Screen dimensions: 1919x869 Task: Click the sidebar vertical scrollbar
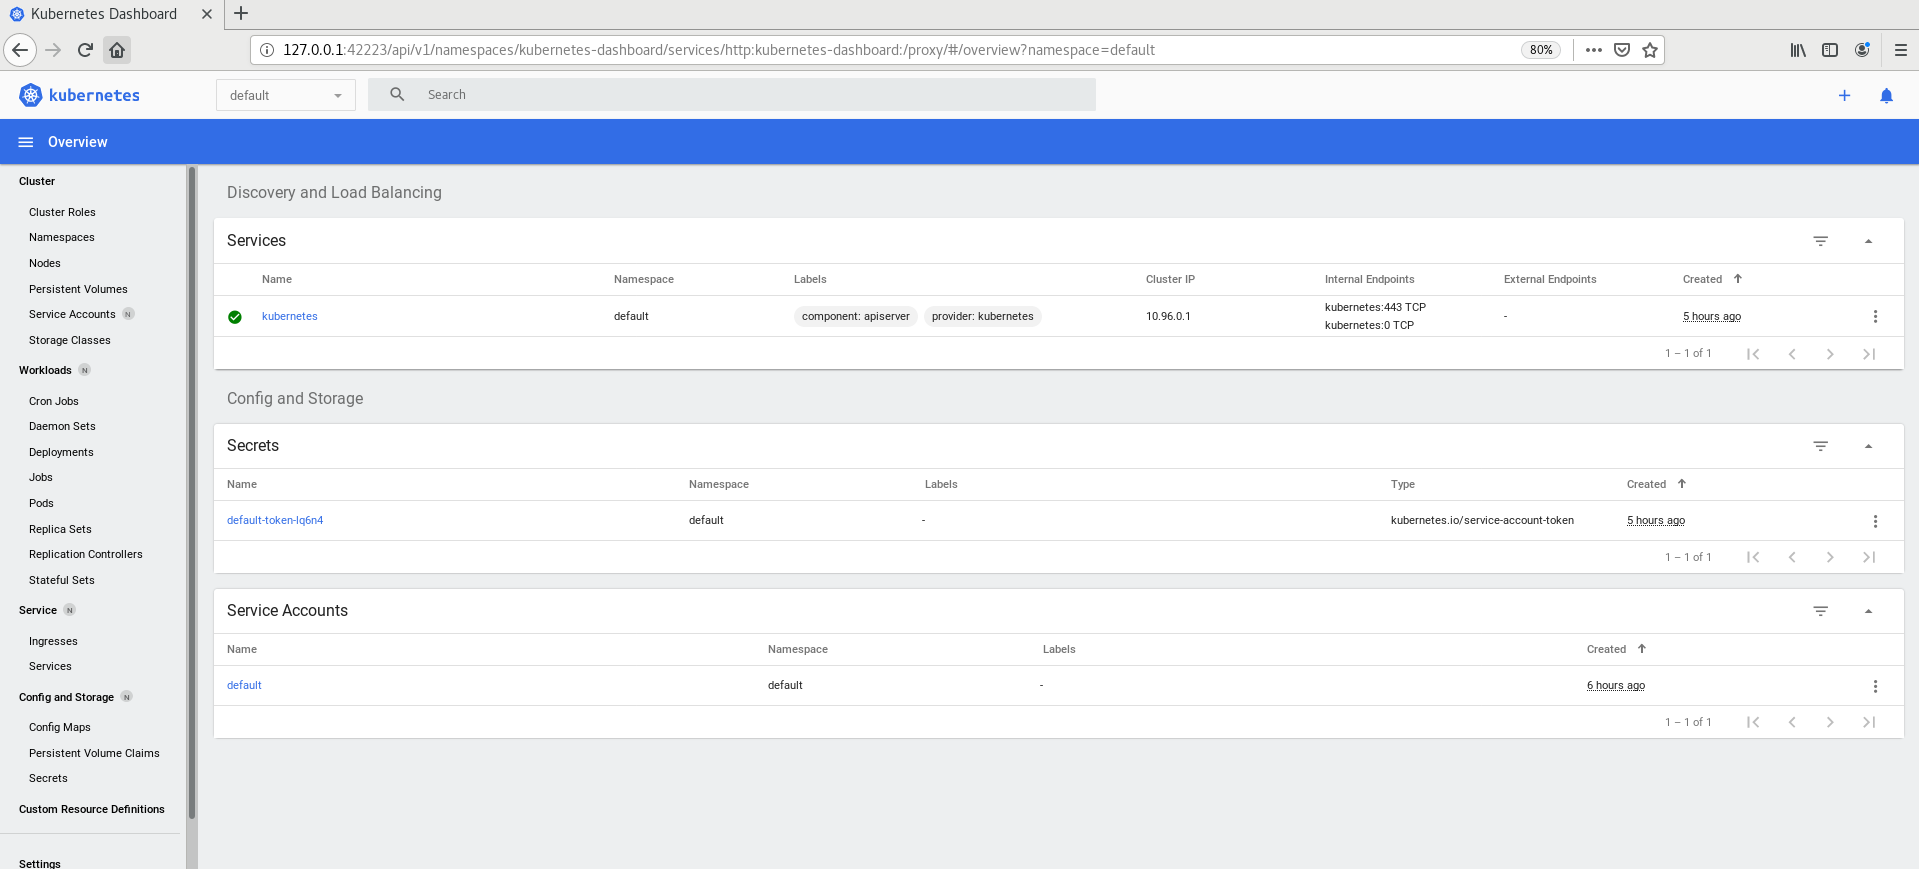pyautogui.click(x=192, y=492)
